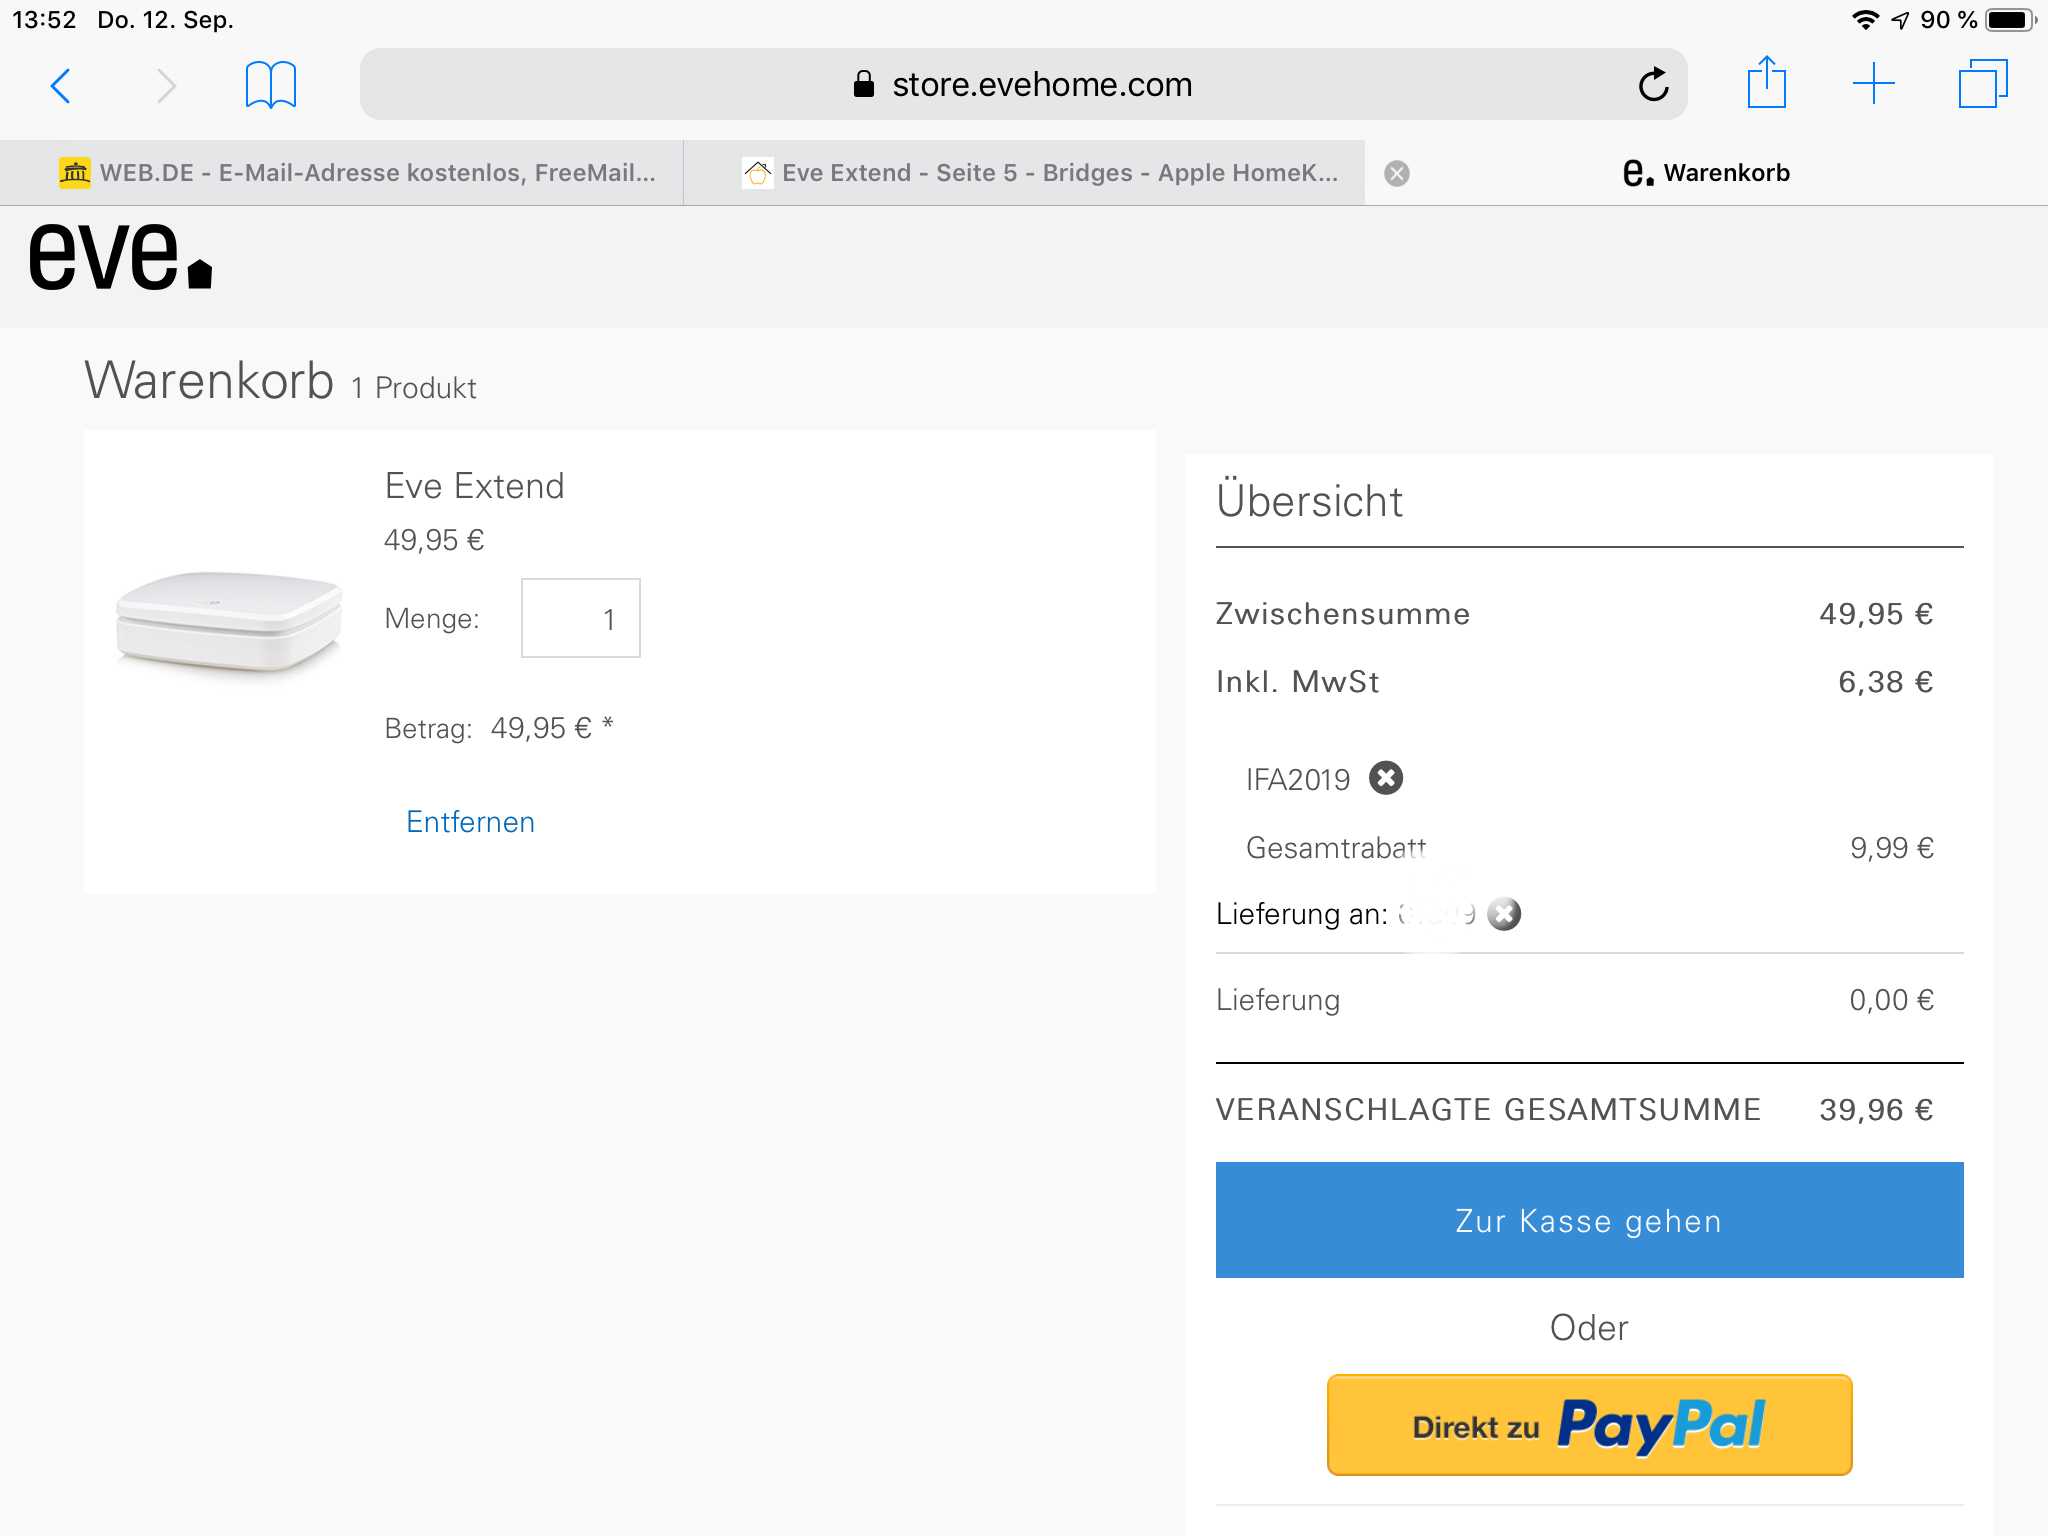The width and height of the screenshot is (2048, 1536).
Task: Show all tabs overview icon
Action: [x=1982, y=84]
